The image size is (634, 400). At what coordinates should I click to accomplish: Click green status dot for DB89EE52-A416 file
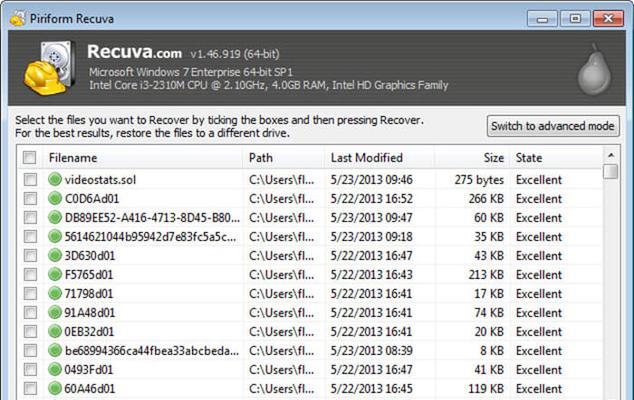pyautogui.click(x=55, y=218)
